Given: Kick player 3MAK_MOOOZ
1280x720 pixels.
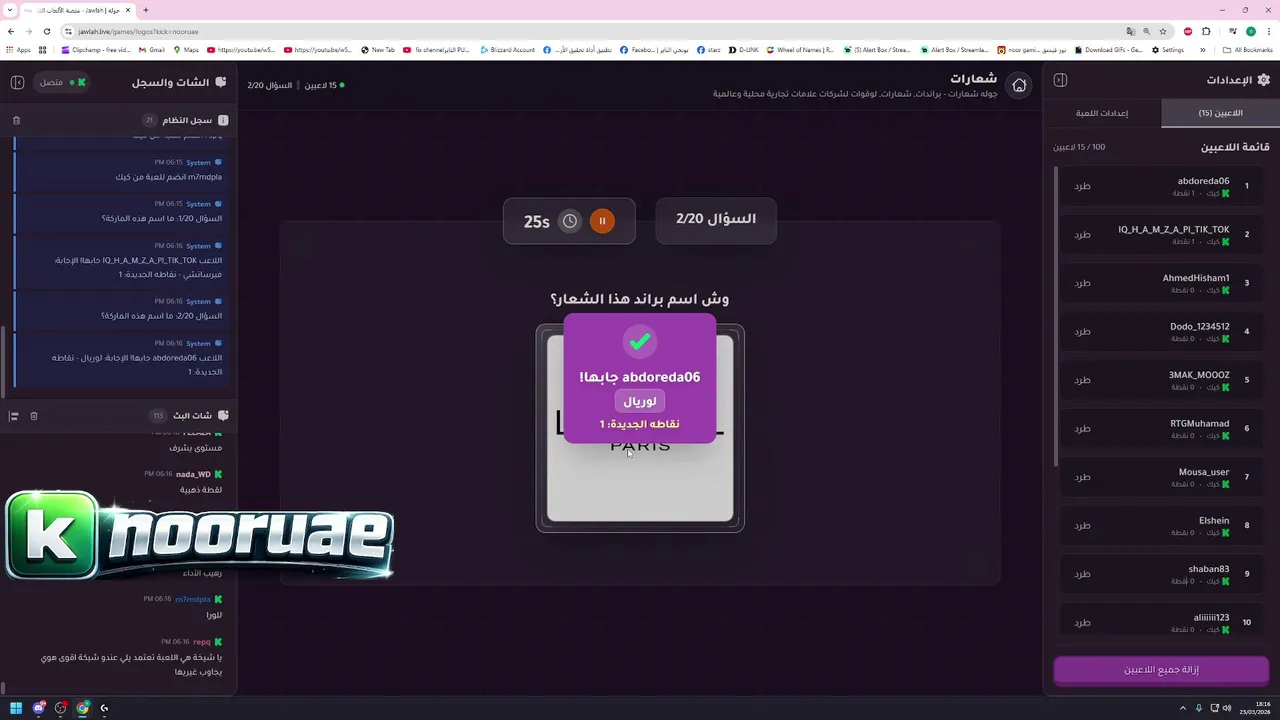Looking at the screenshot, I should tap(1082, 380).
